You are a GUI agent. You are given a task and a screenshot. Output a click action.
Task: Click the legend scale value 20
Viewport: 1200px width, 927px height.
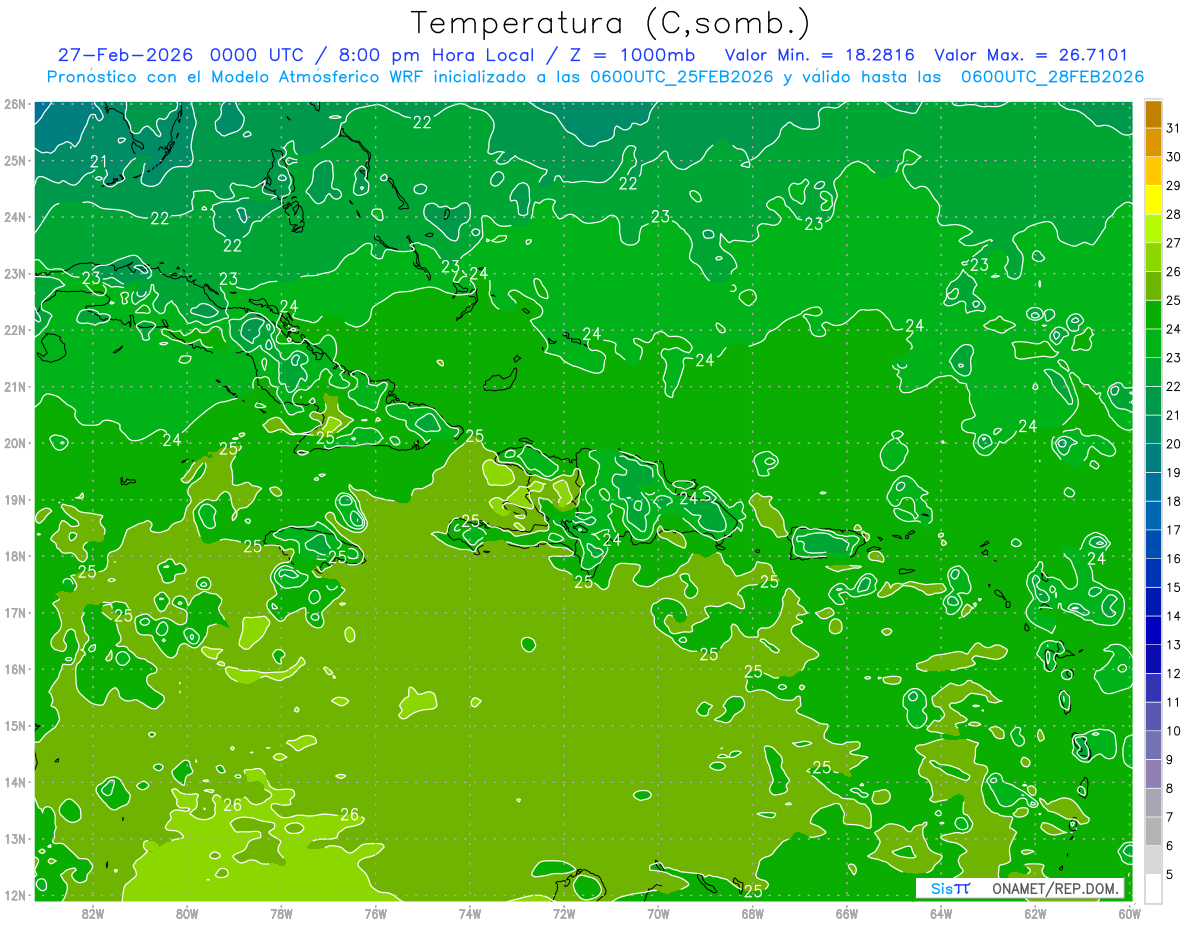pyautogui.click(x=1173, y=444)
